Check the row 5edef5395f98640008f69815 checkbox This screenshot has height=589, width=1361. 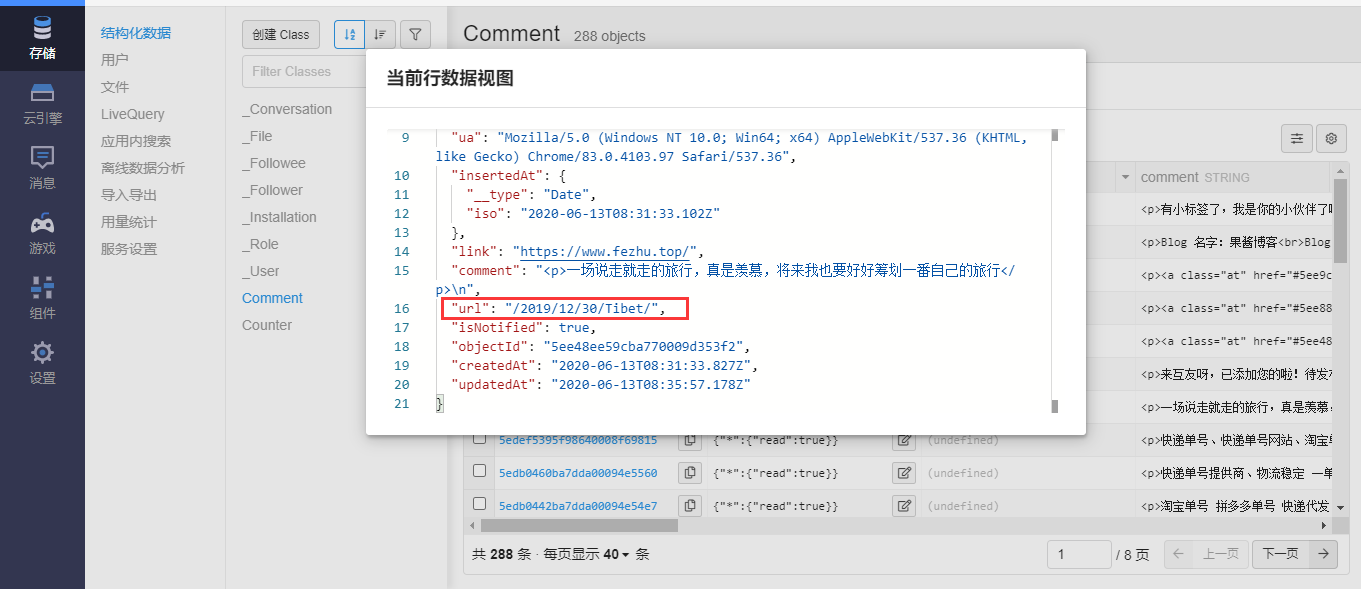(479, 438)
